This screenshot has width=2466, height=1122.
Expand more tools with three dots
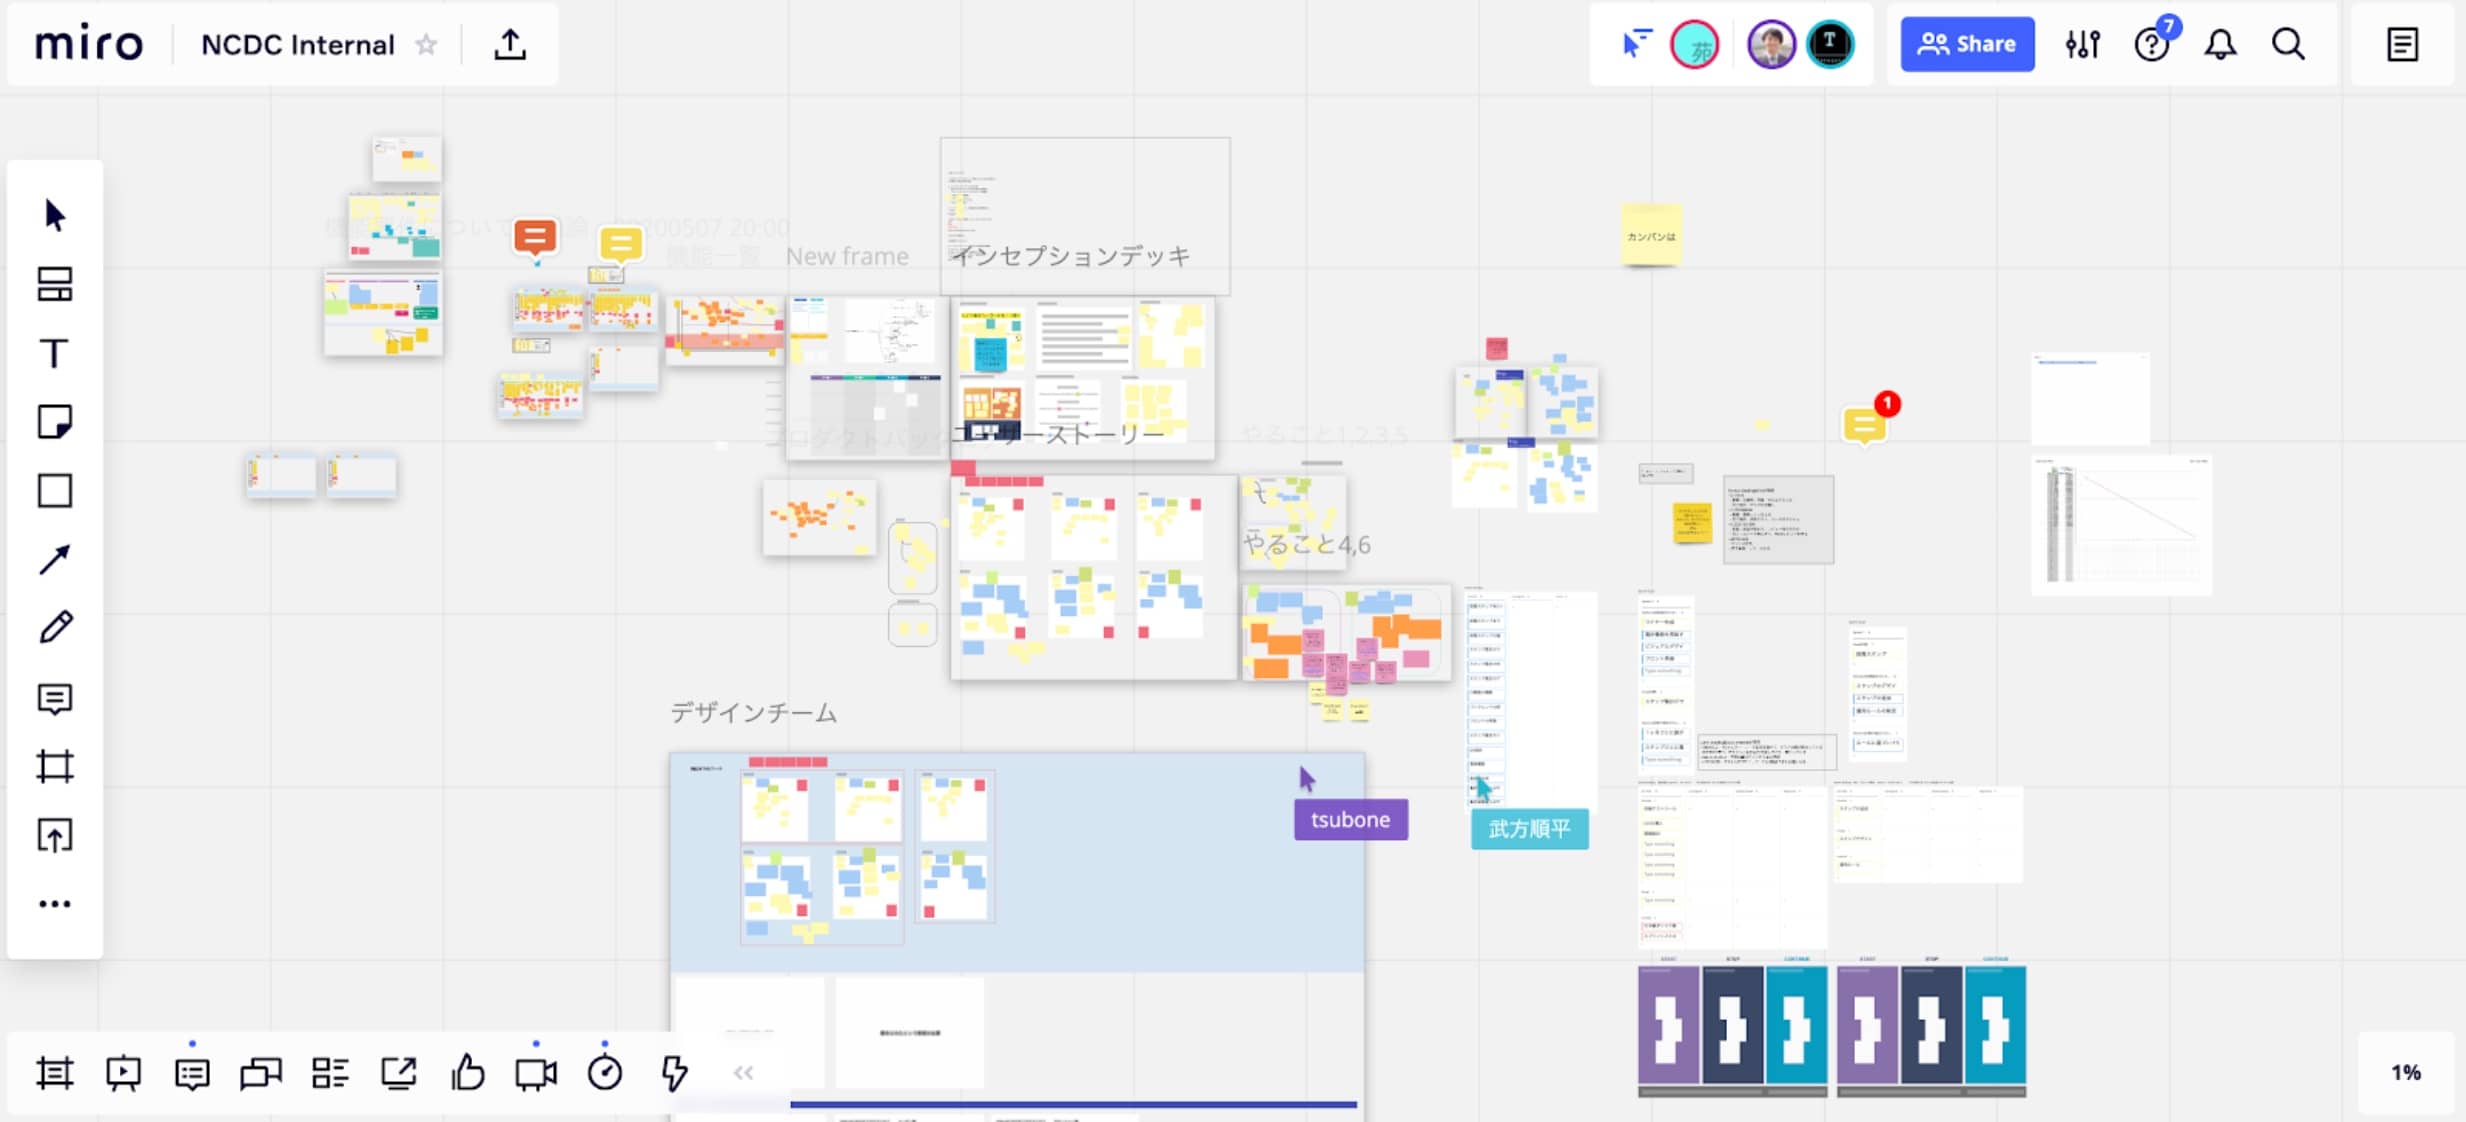[55, 904]
